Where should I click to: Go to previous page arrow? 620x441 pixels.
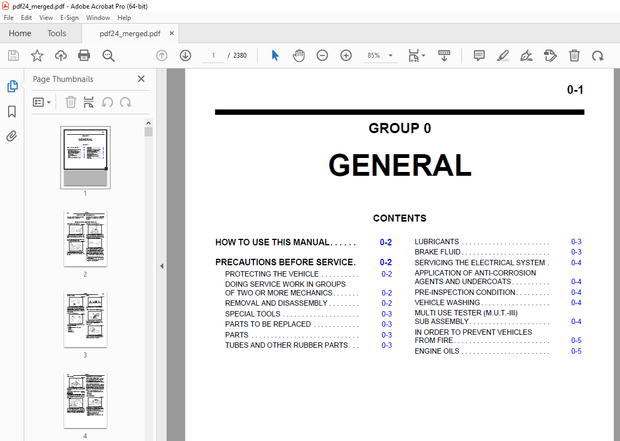(x=162, y=55)
